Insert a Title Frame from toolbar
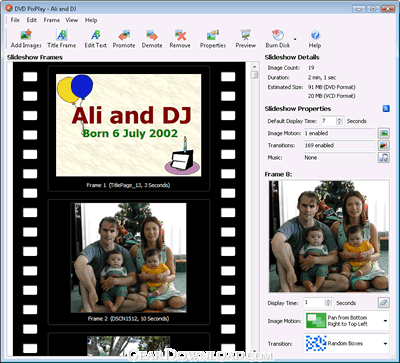400x363 pixels. (x=62, y=39)
